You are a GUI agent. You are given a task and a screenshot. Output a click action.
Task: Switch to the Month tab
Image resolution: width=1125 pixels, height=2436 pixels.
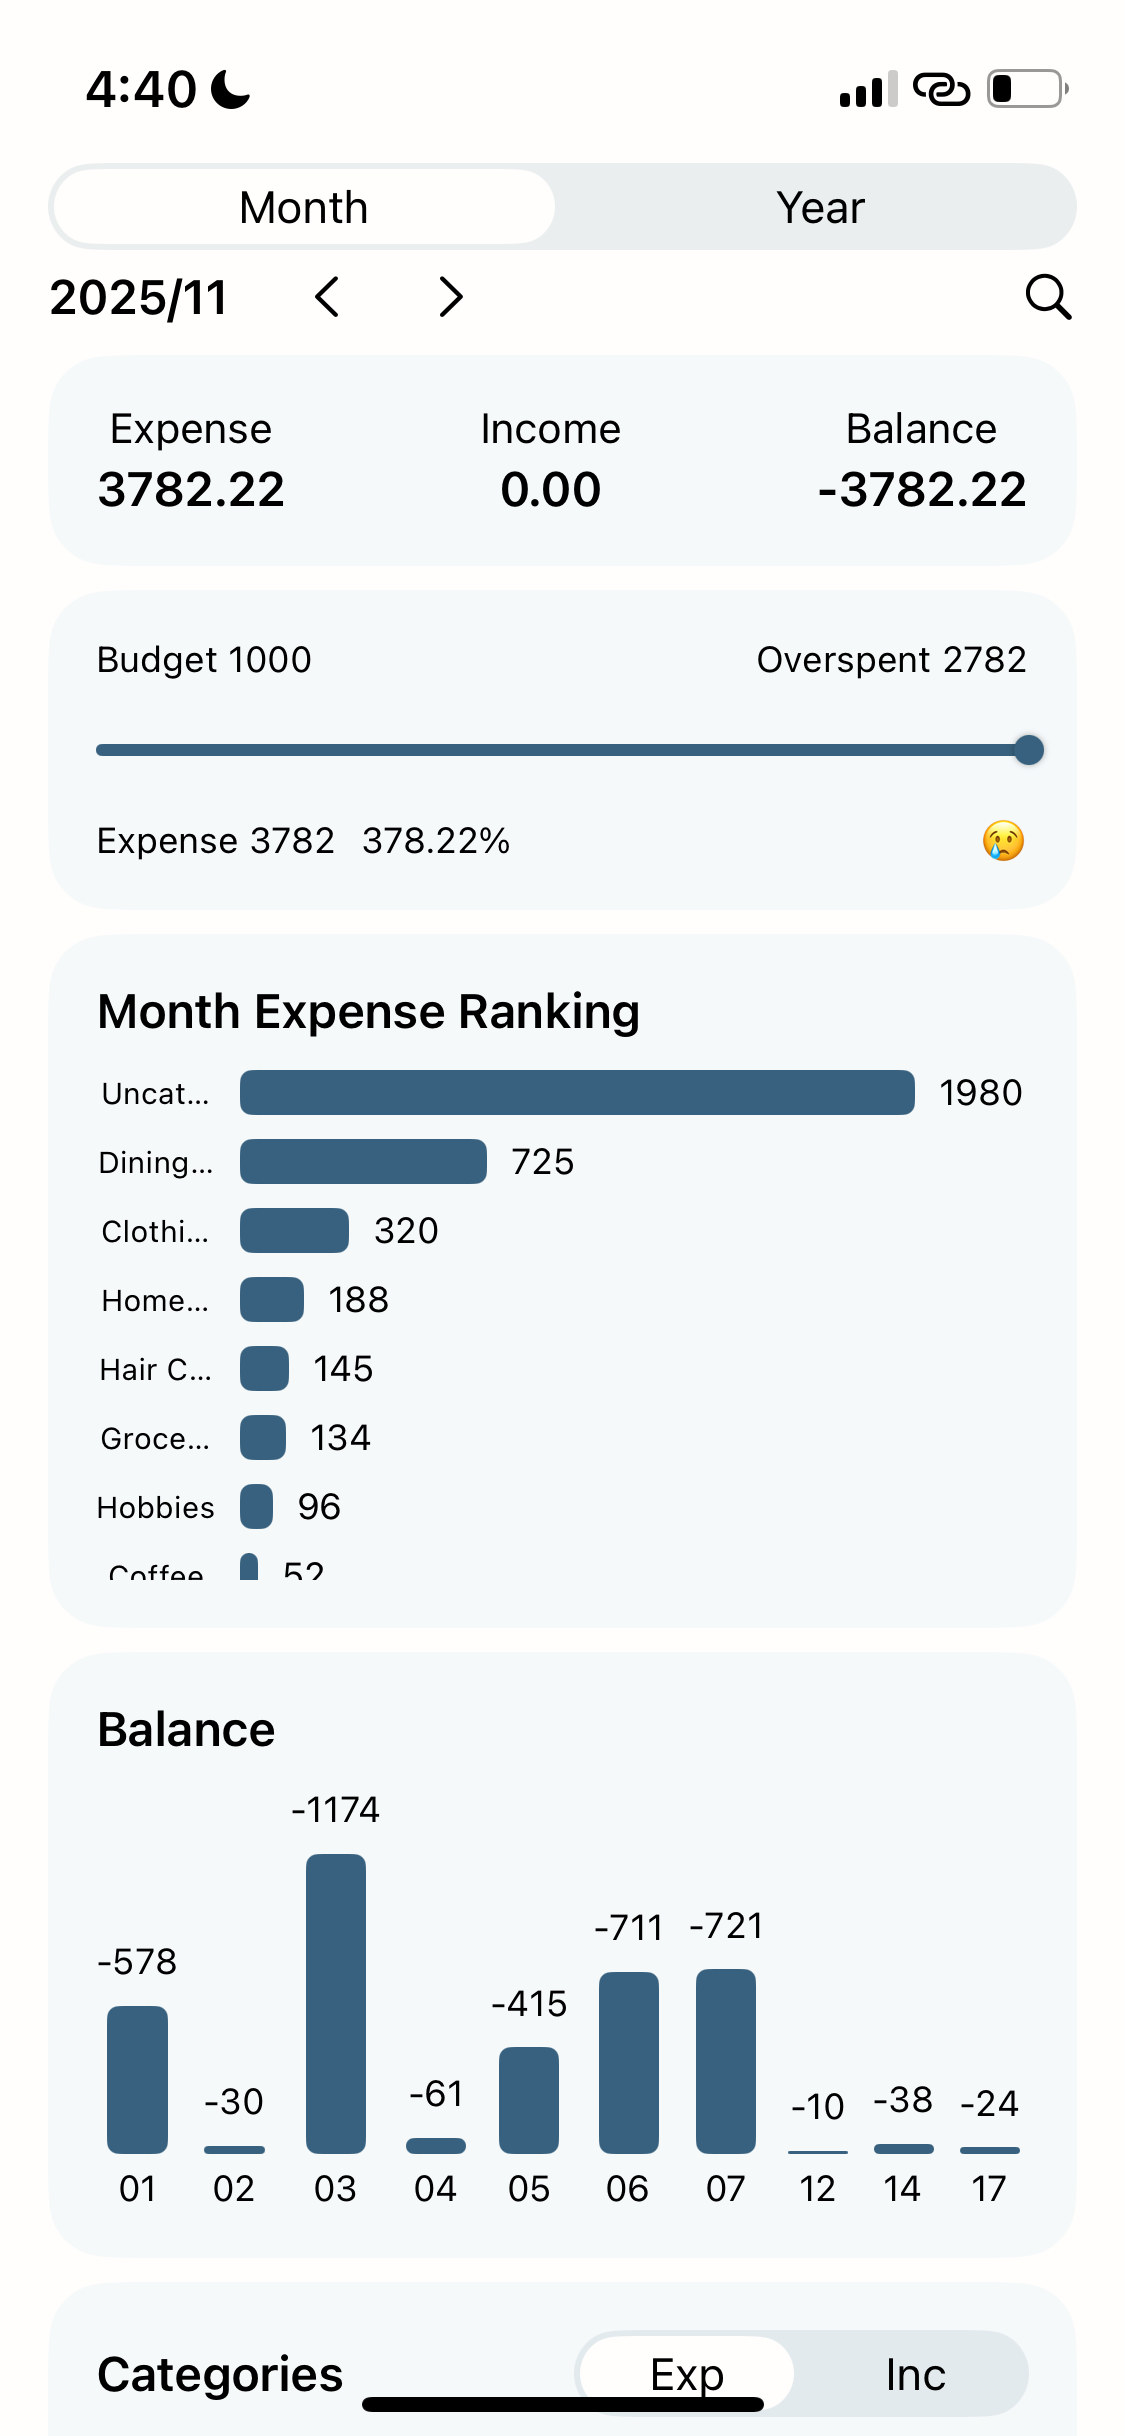click(x=304, y=208)
